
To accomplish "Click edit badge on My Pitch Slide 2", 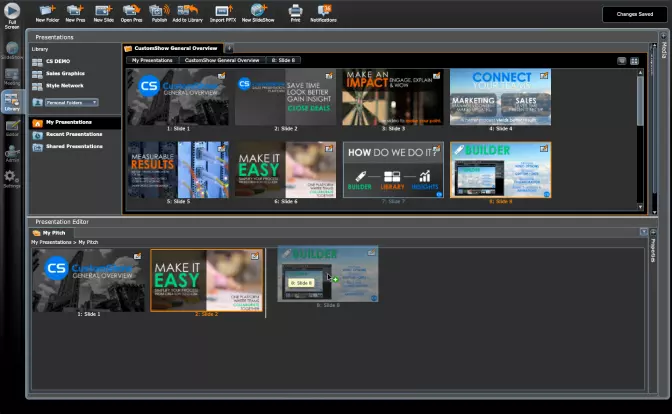I will tap(255, 256).
